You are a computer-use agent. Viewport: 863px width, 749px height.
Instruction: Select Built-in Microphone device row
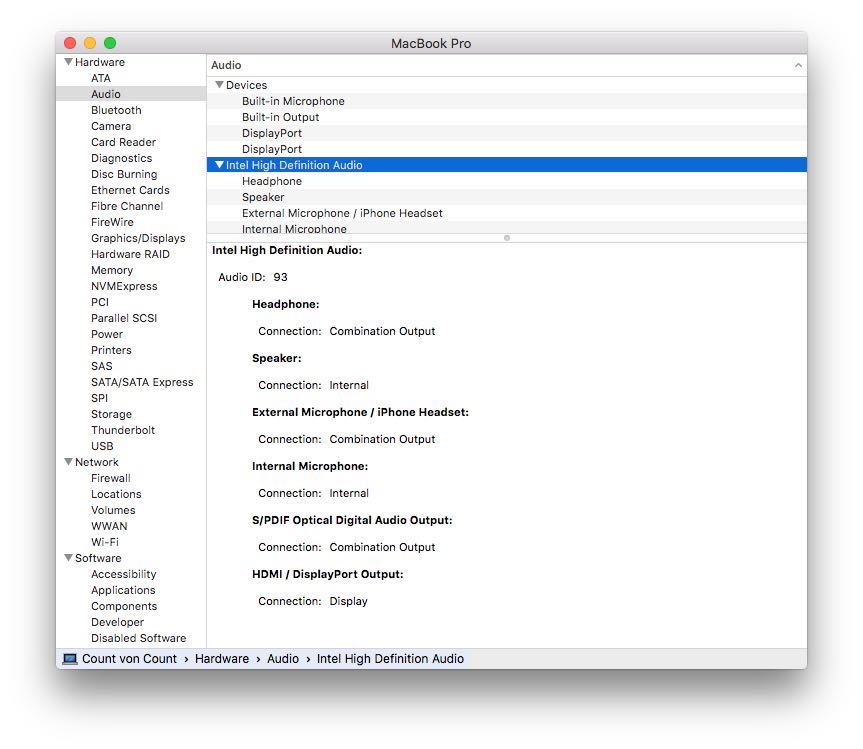[507, 101]
